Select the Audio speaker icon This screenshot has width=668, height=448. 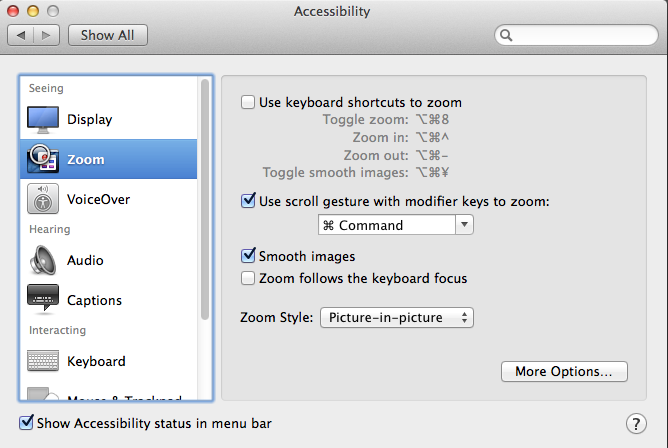(43, 260)
